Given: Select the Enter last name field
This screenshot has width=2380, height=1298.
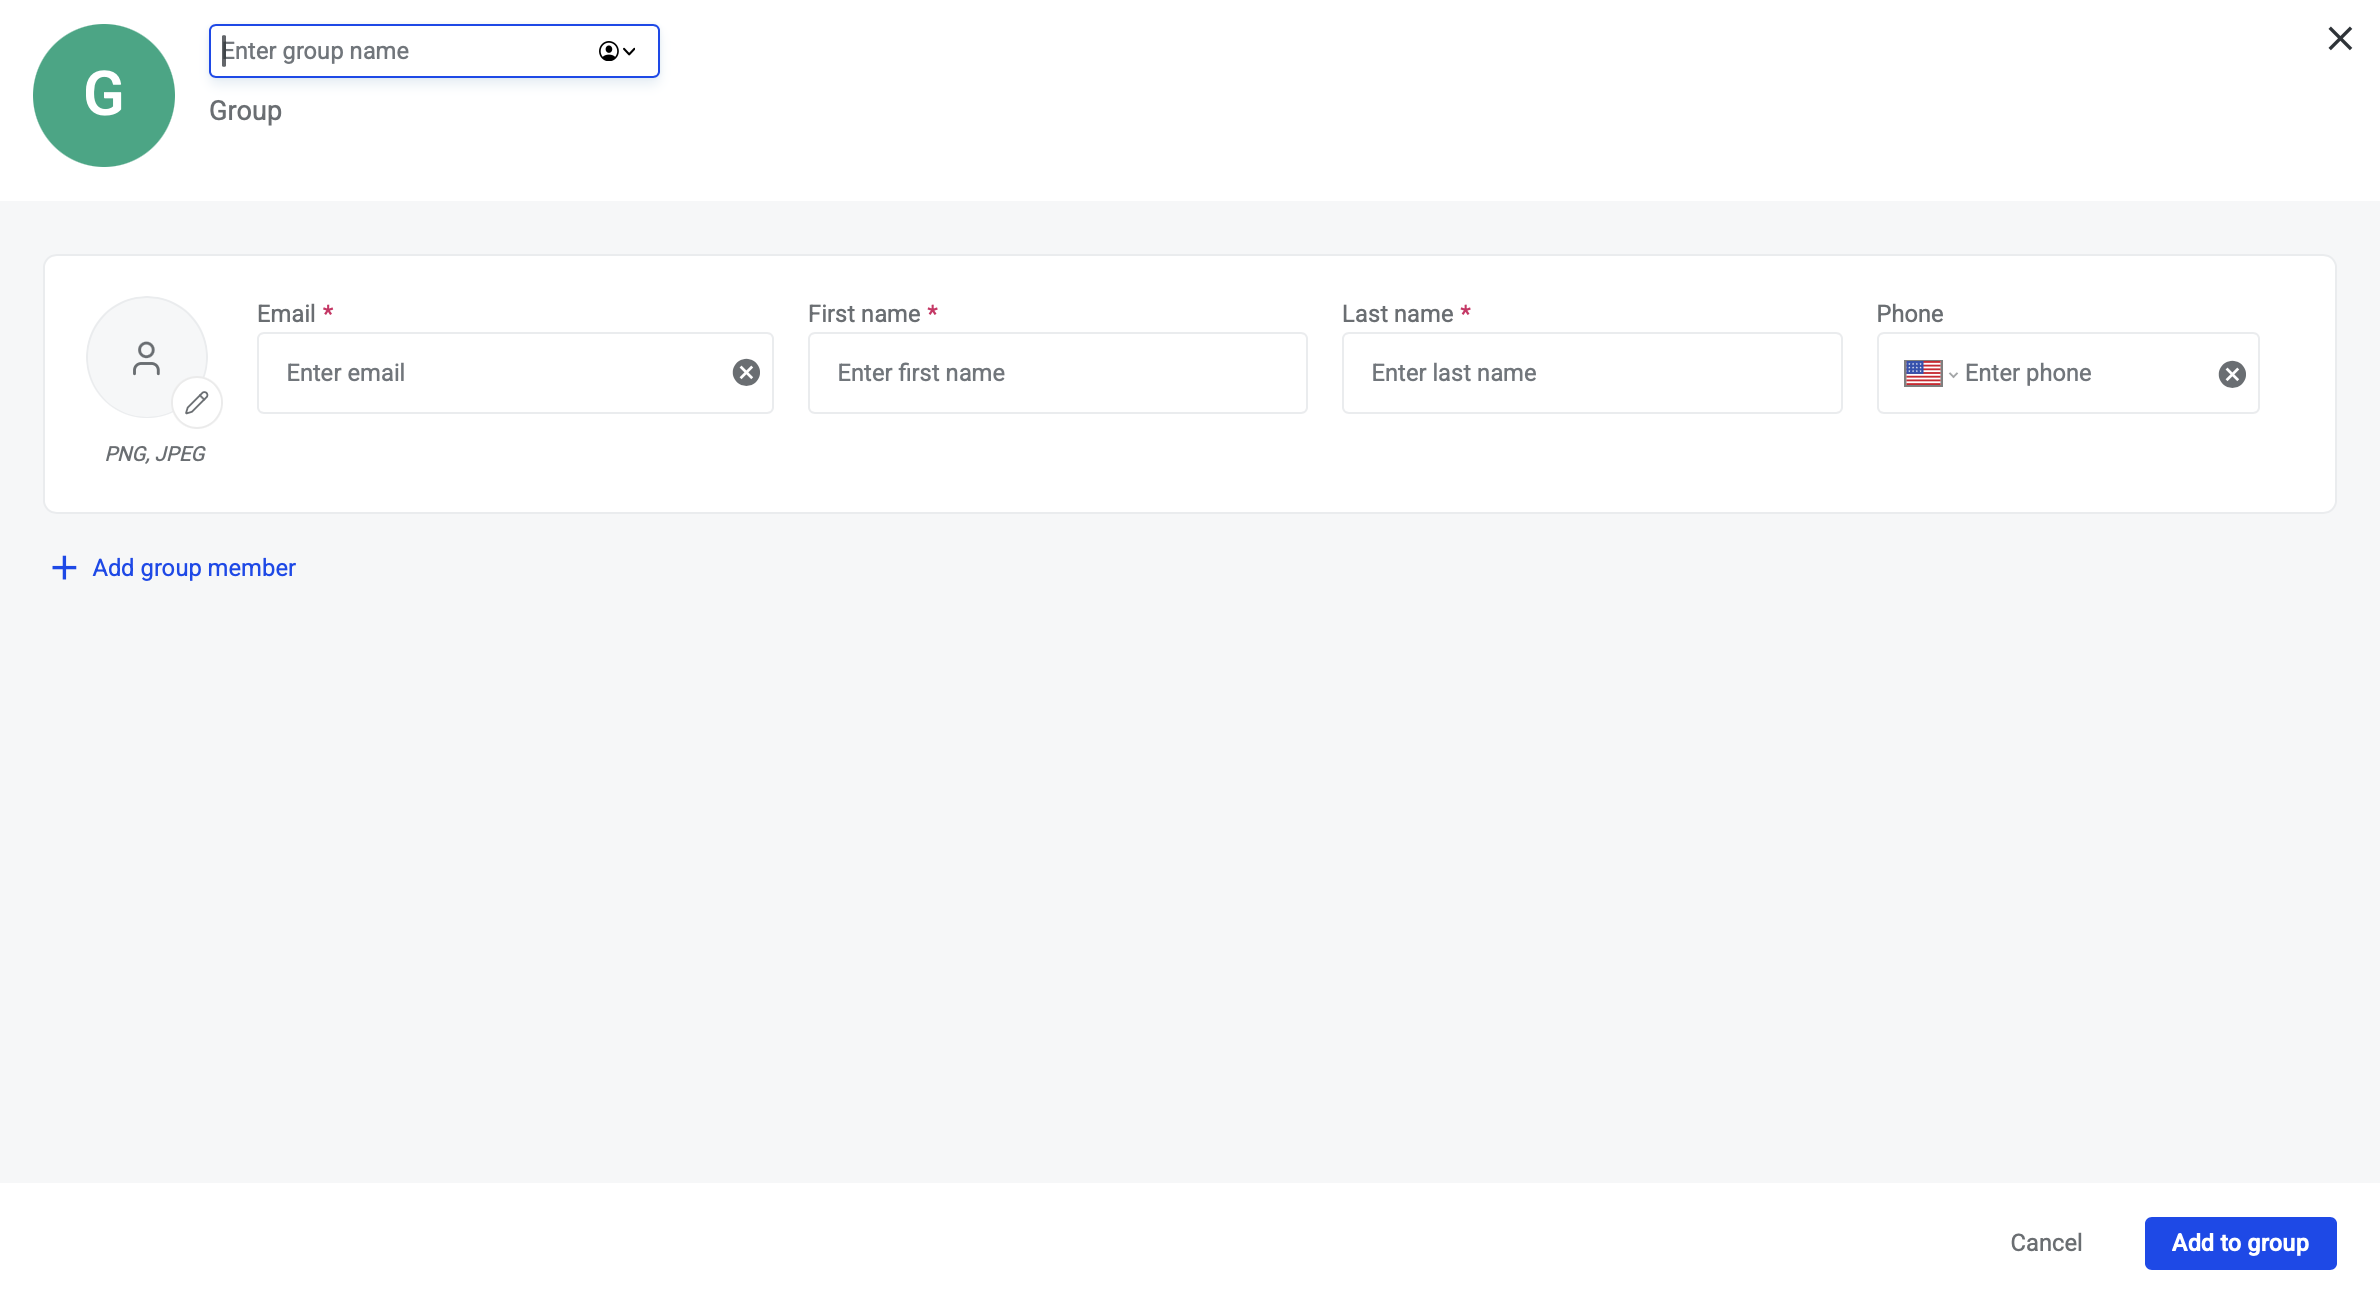Looking at the screenshot, I should pyautogui.click(x=1591, y=373).
